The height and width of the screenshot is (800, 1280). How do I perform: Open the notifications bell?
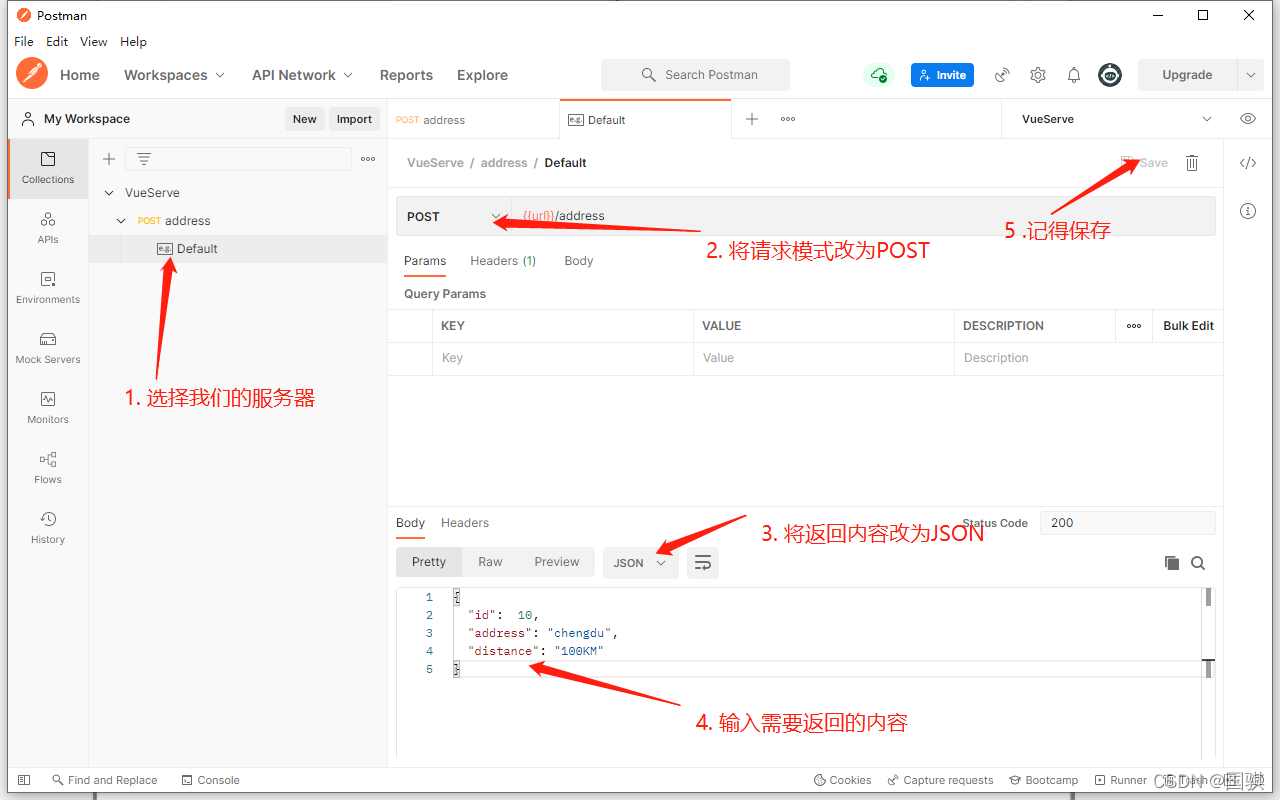coord(1074,75)
